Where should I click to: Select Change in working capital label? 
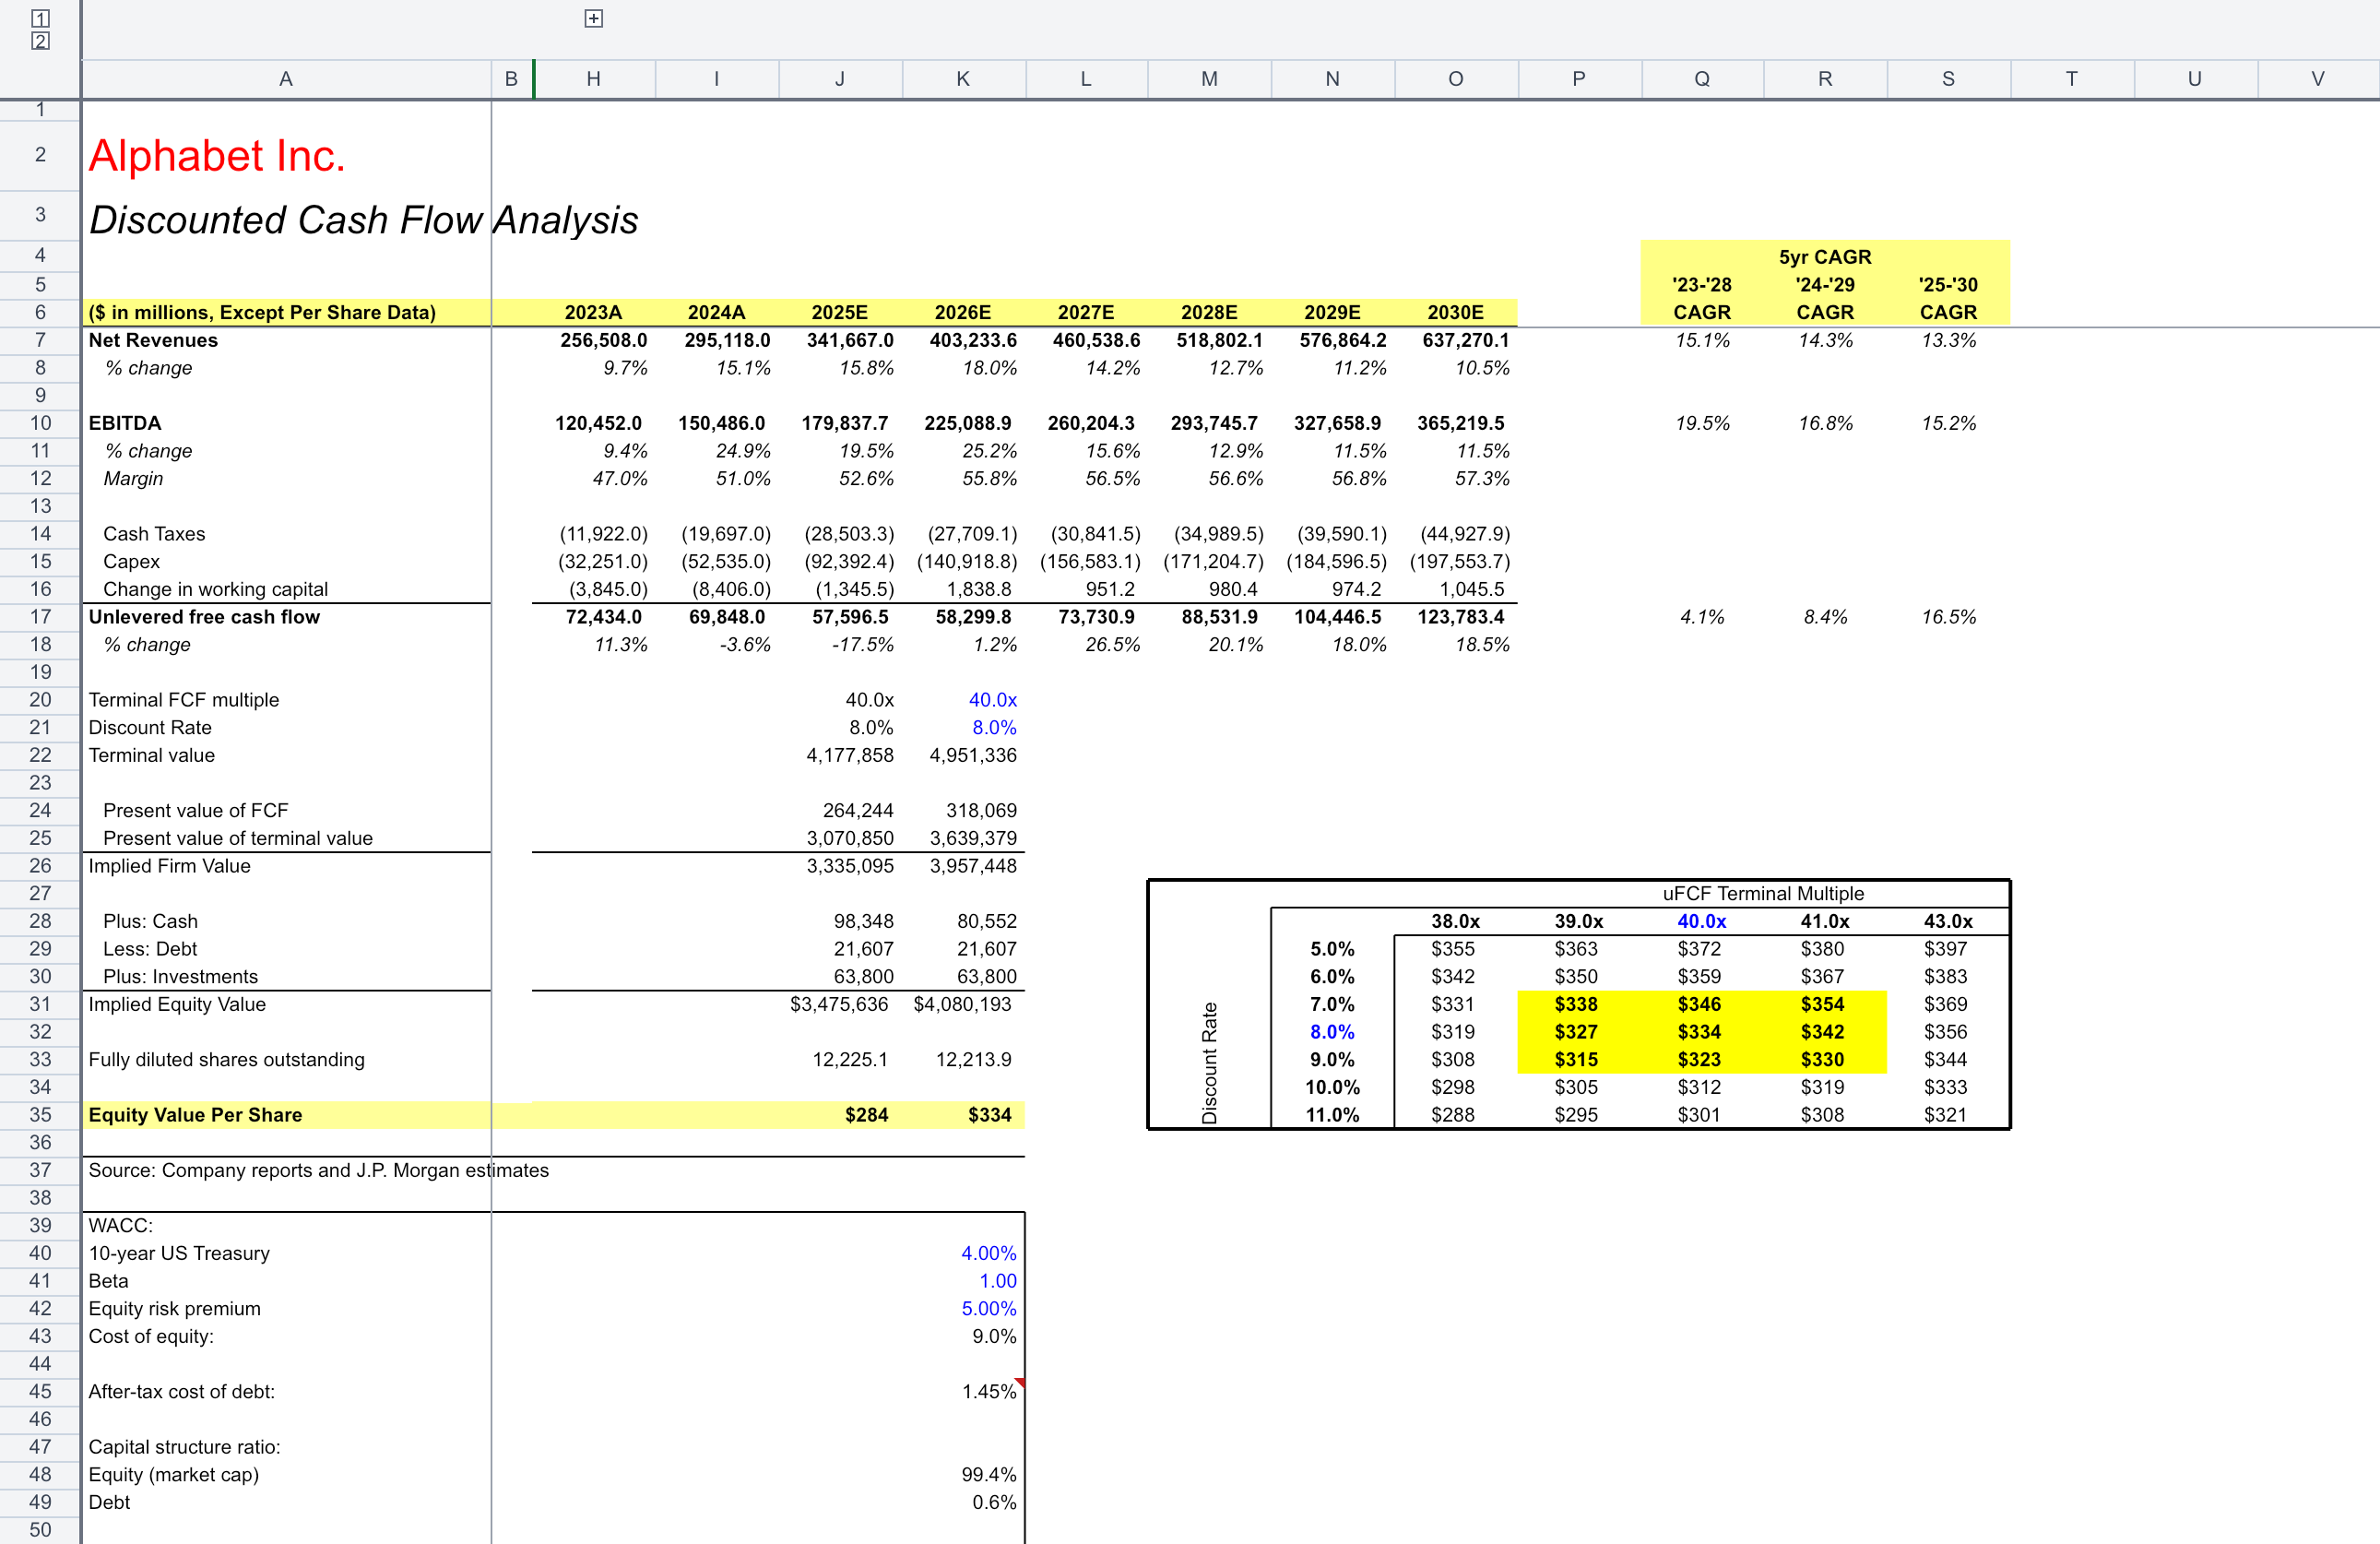[216, 589]
